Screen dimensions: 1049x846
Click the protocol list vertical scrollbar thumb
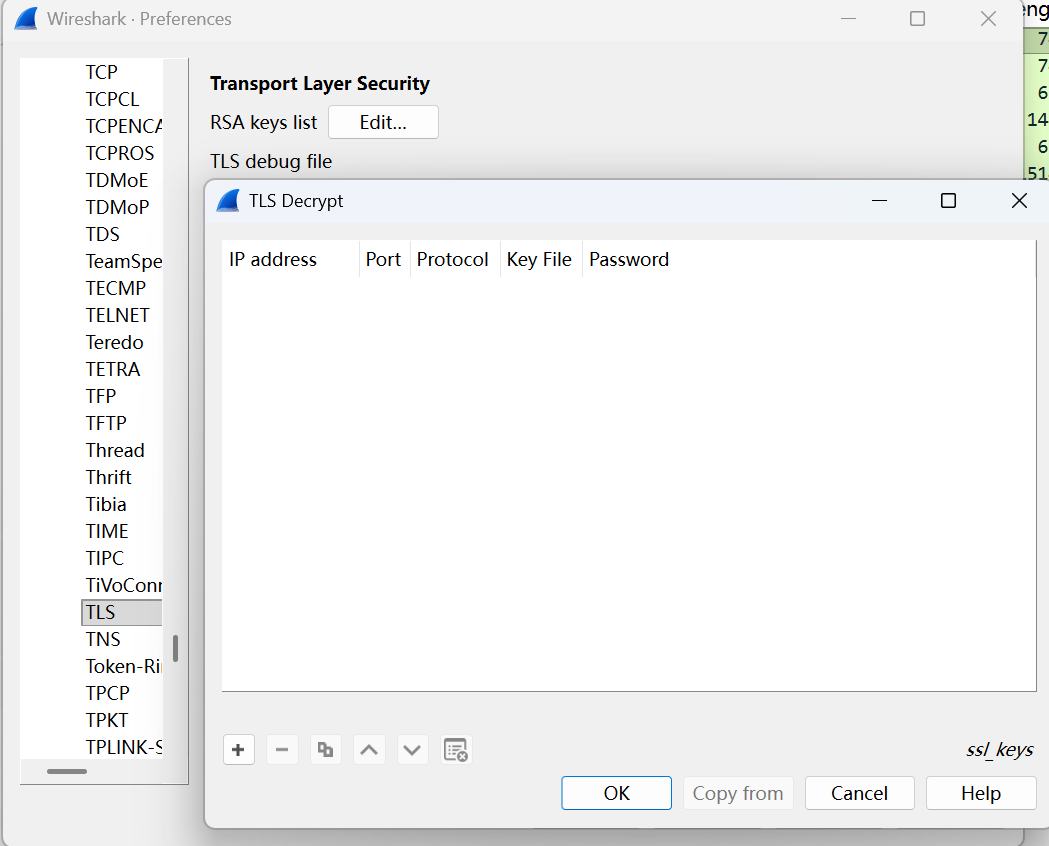tap(176, 648)
